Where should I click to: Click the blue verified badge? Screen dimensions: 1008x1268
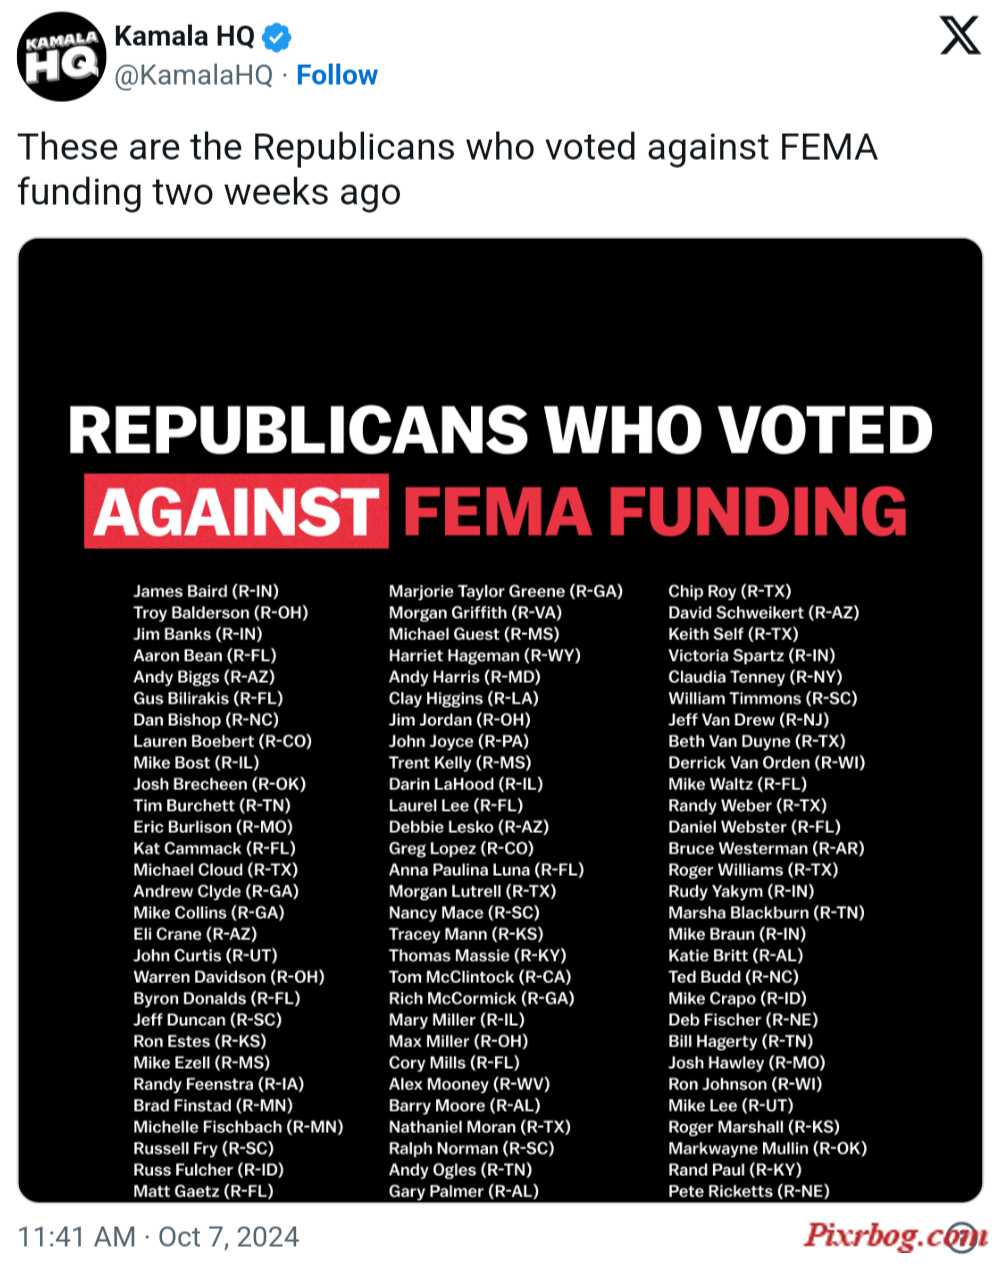coord(277,38)
